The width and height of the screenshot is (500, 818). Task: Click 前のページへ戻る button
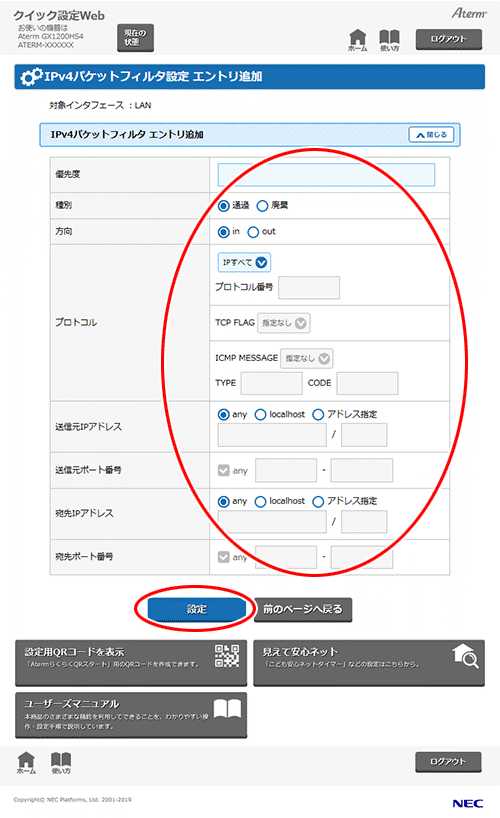click(x=303, y=609)
